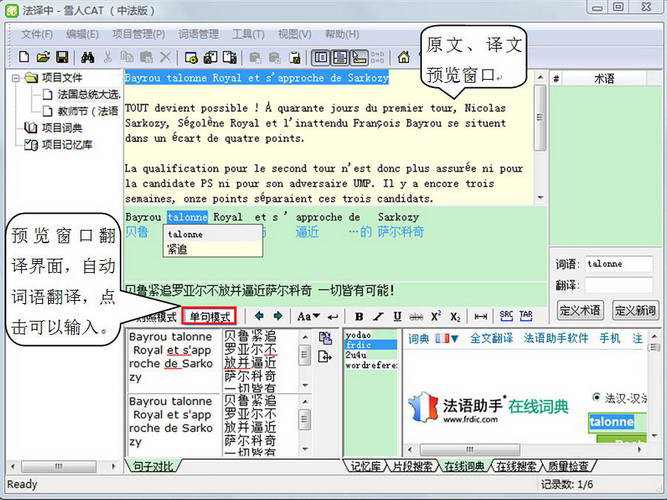Collapse the 项目文件 tree node
The image size is (667, 500).
16,78
